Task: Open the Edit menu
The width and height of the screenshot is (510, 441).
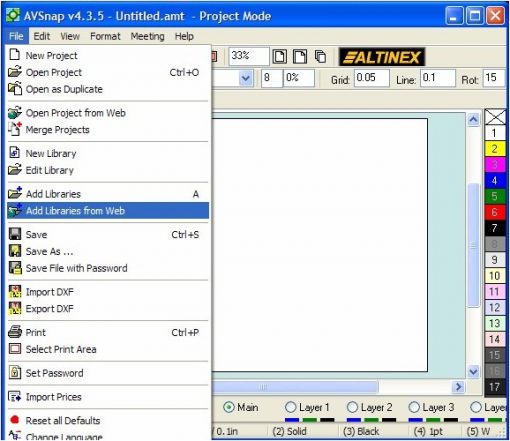Action: coord(42,36)
